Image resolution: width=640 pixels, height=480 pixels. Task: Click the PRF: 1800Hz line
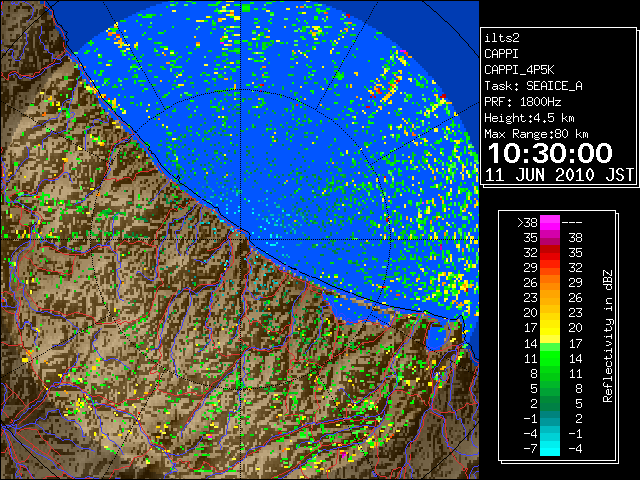point(522,102)
